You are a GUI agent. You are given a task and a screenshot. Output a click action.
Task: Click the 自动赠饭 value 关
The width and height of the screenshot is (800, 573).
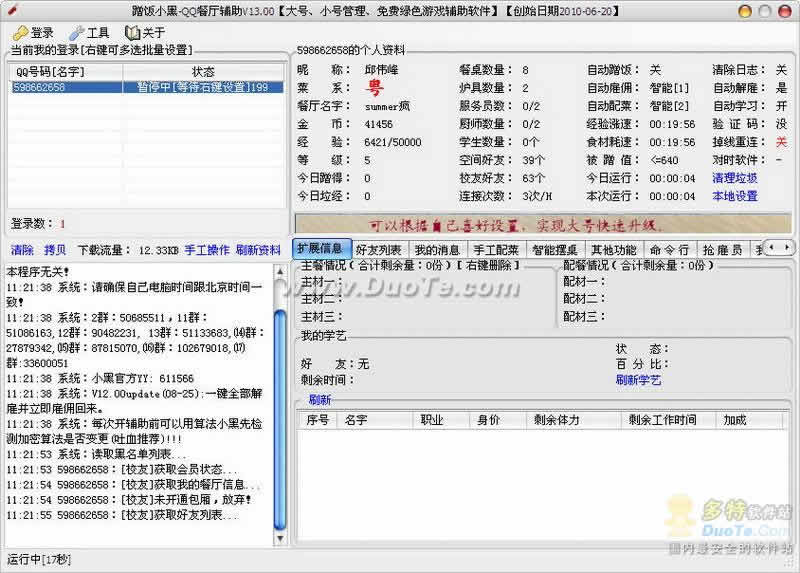click(x=655, y=70)
